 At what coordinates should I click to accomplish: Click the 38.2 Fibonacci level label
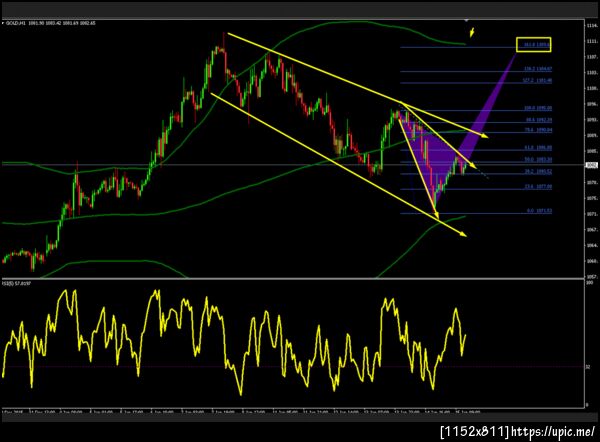coord(539,171)
